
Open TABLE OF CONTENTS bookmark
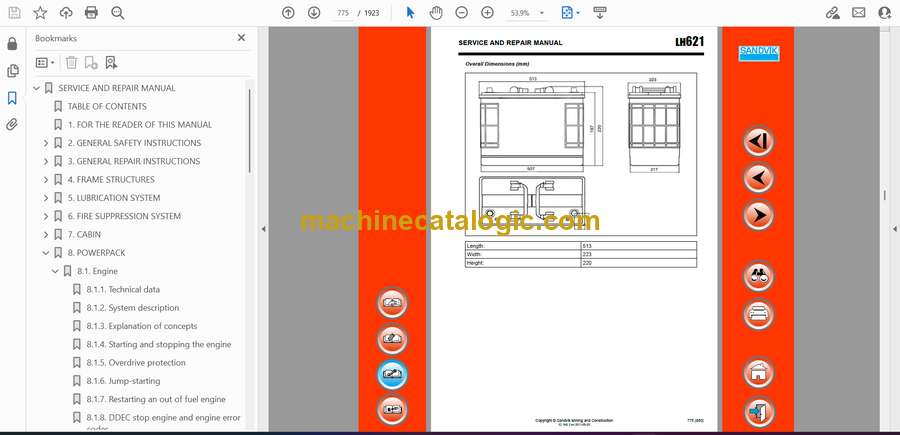pyautogui.click(x=107, y=106)
